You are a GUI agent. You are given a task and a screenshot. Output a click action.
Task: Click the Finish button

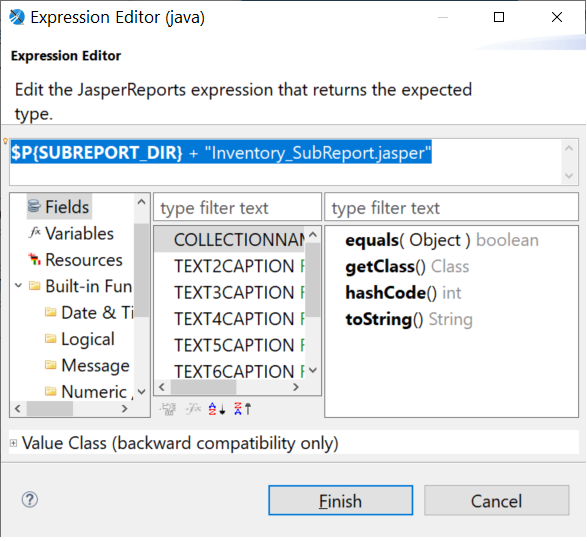coord(341,501)
